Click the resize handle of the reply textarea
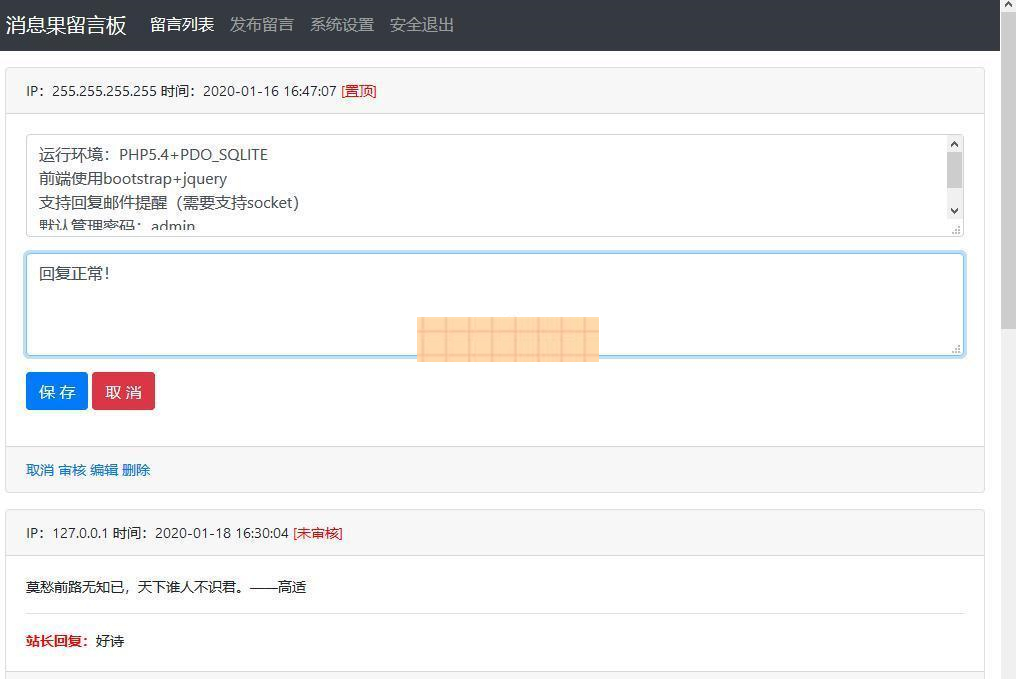Viewport: 1016px width, 679px height. [x=956, y=350]
